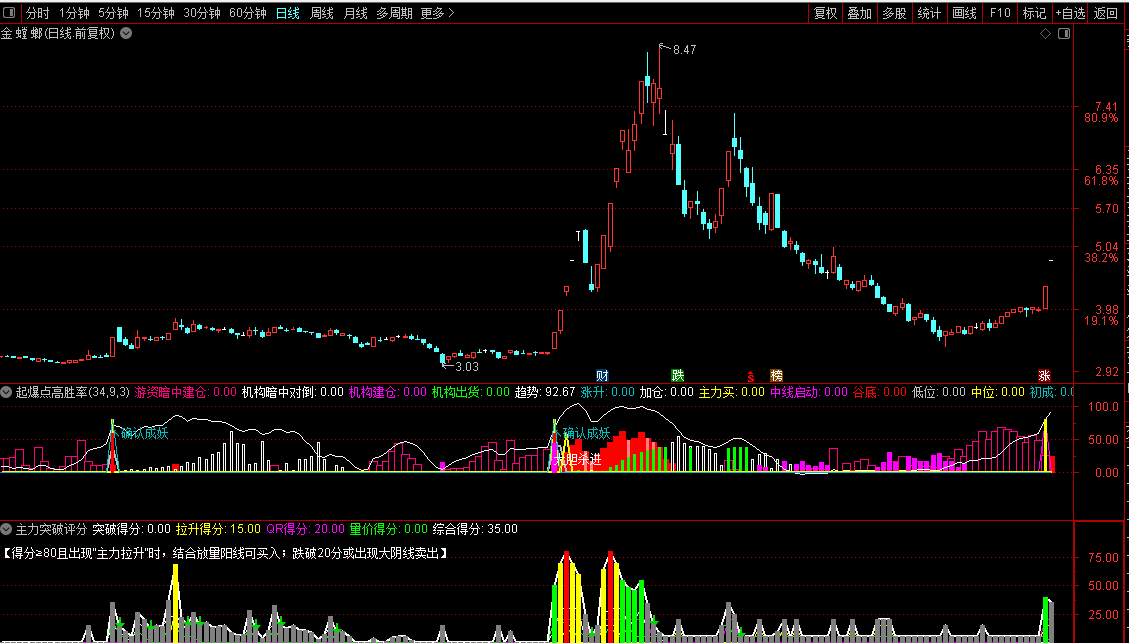Click 综合得分: 35.00 label
The image size is (1129, 643).
tap(474, 529)
